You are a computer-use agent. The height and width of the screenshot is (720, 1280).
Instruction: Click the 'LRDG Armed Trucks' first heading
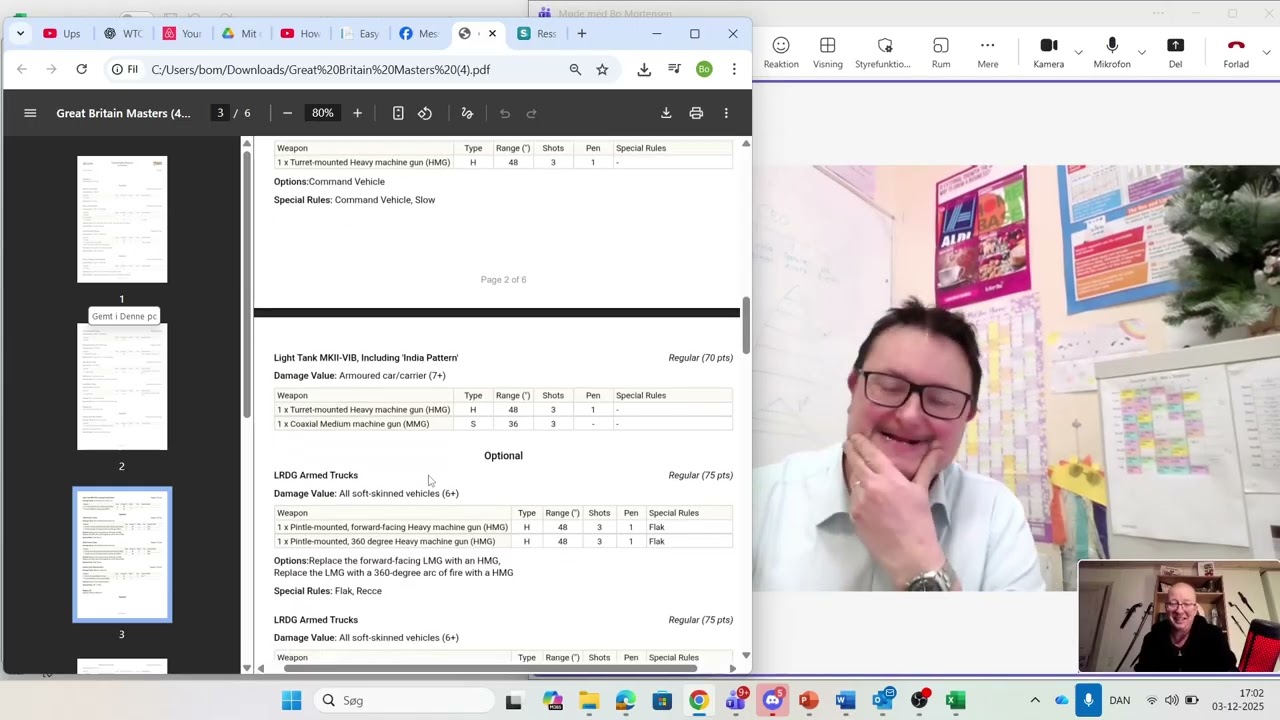pos(316,475)
